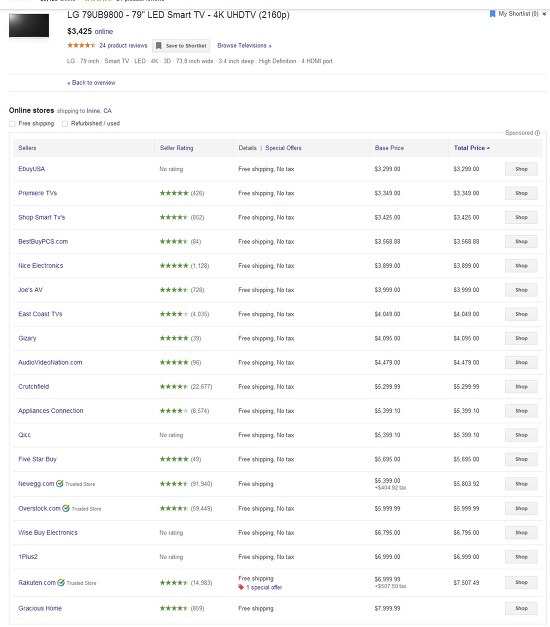
Task: Click Shop button for Wise Buy Electronics
Action: 521,533
